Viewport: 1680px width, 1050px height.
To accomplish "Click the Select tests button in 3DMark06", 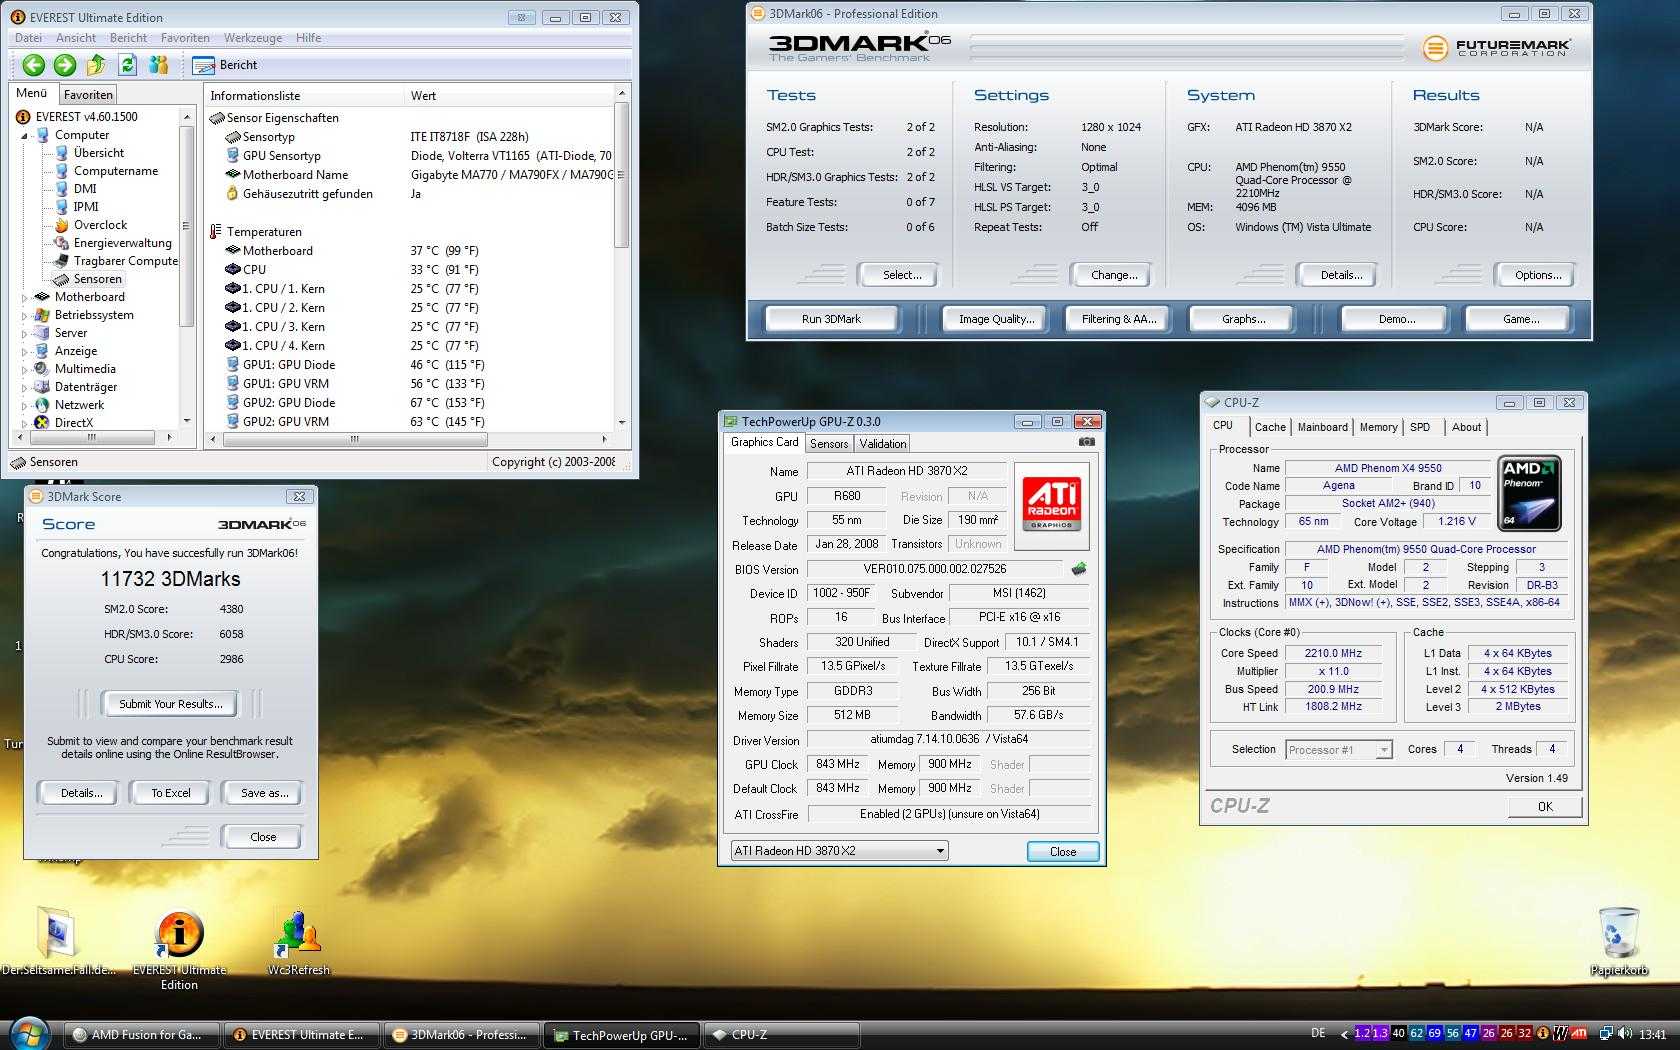I will [901, 275].
